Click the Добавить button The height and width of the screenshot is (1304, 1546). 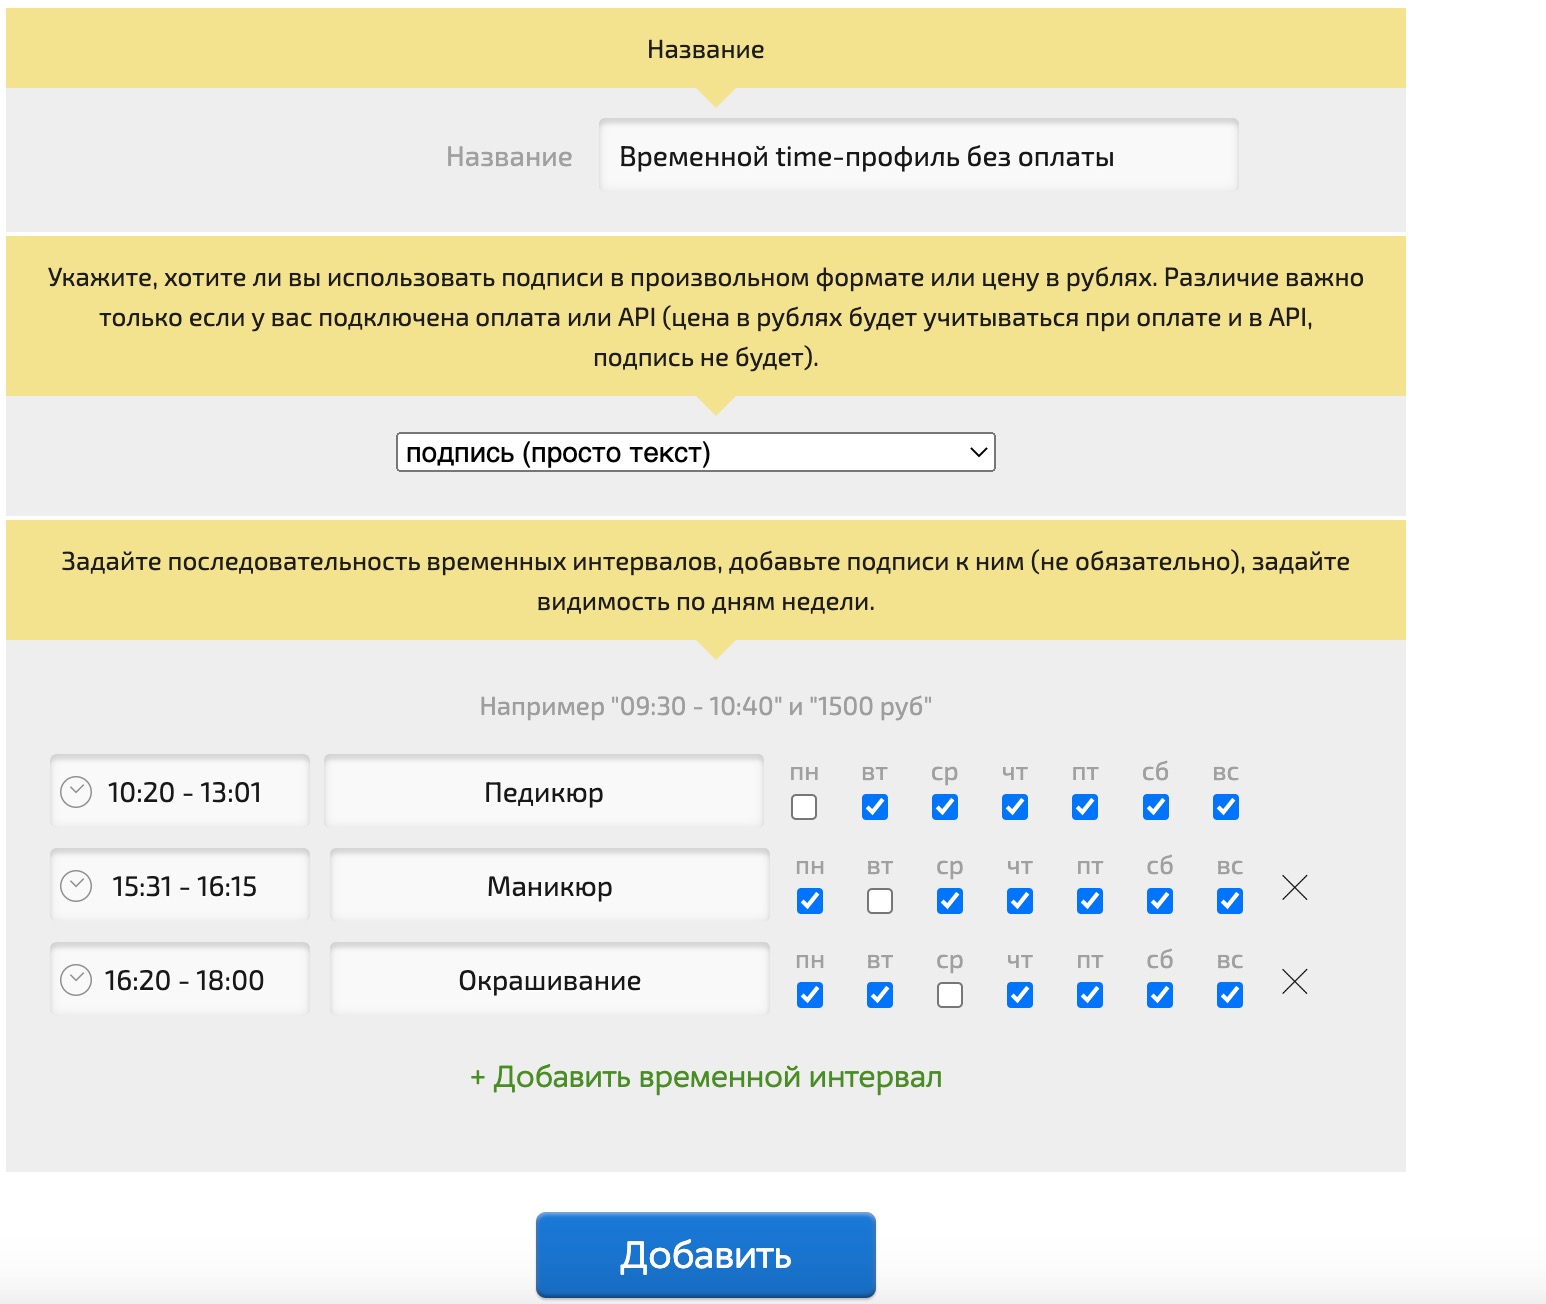coord(706,1255)
